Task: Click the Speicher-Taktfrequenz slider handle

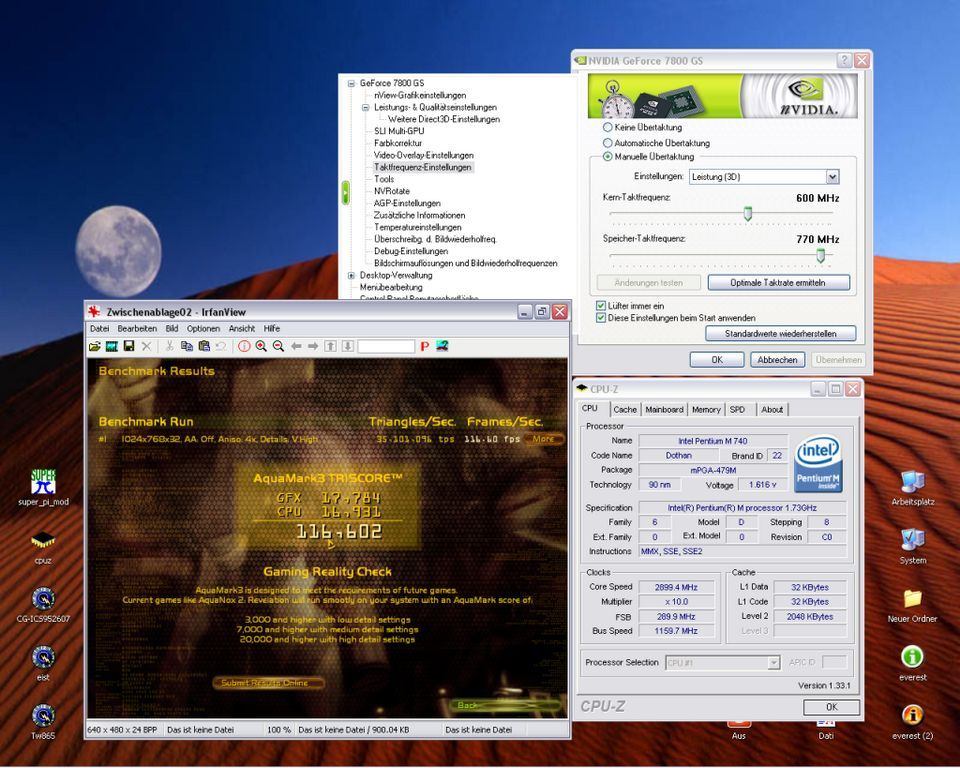Action: (x=820, y=255)
